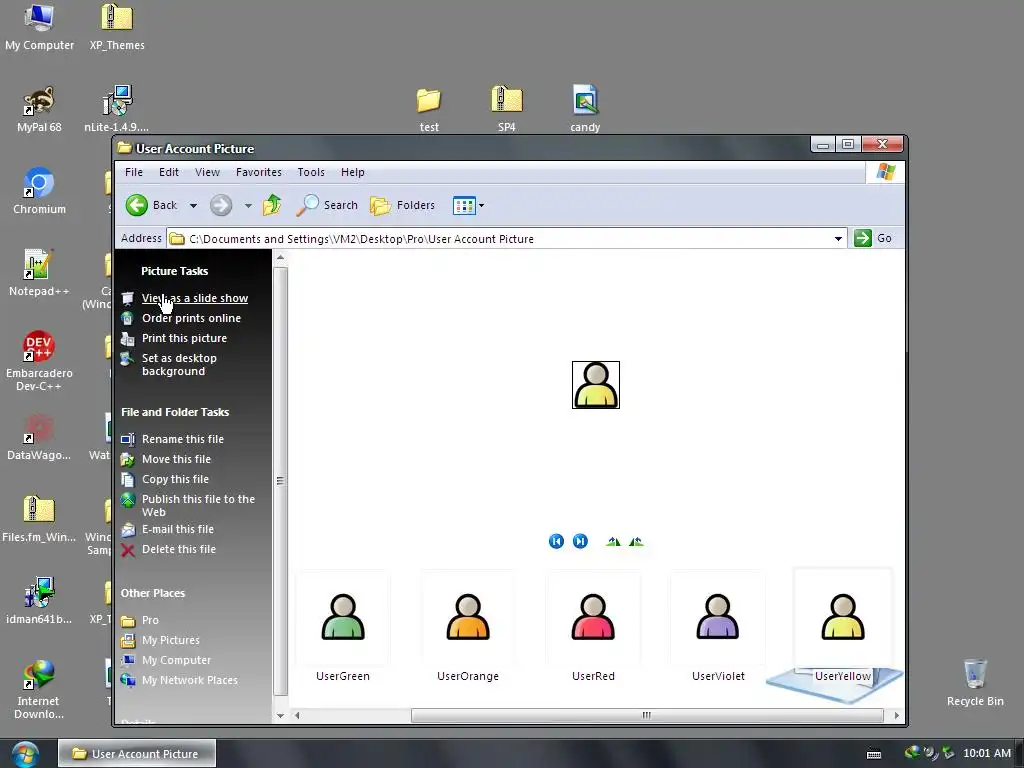Open My Network Places link

point(189,680)
